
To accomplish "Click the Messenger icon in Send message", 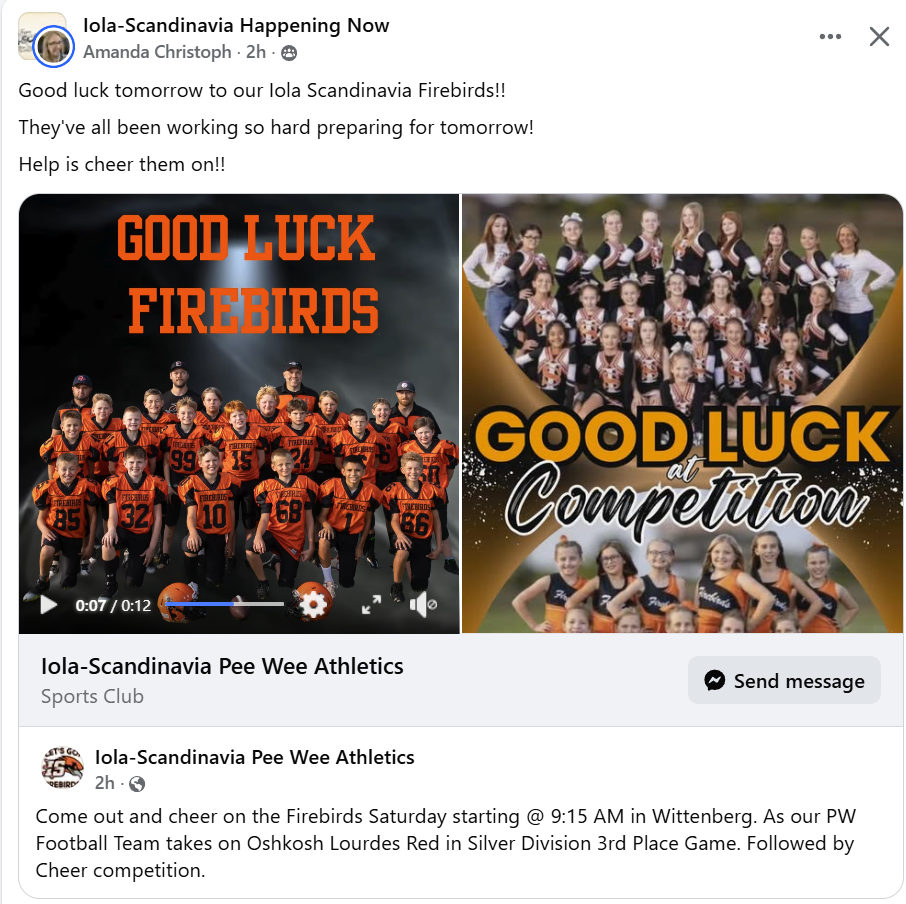I will click(x=714, y=680).
